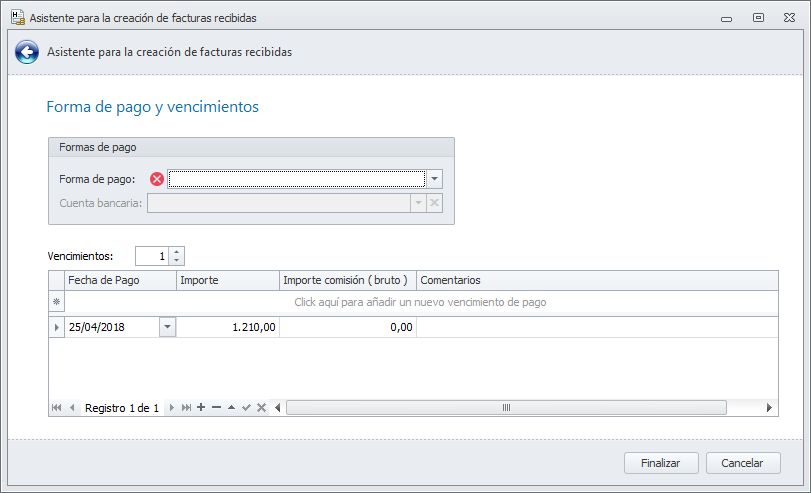
Task: Click the application icon in title bar
Action: tap(18, 17)
